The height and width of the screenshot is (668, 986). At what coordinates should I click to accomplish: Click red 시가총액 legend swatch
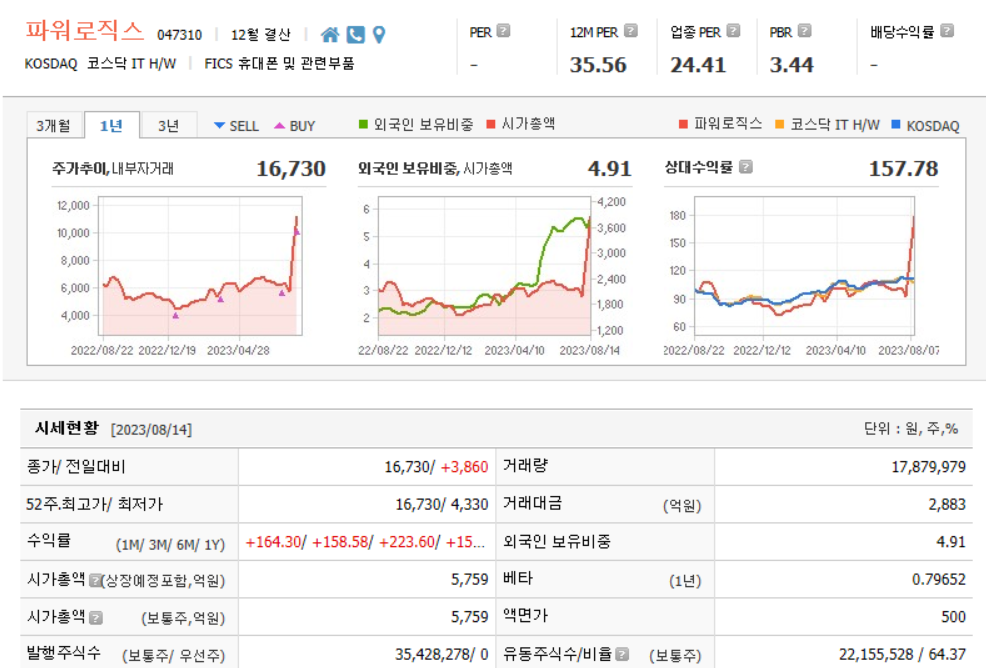click(x=491, y=124)
